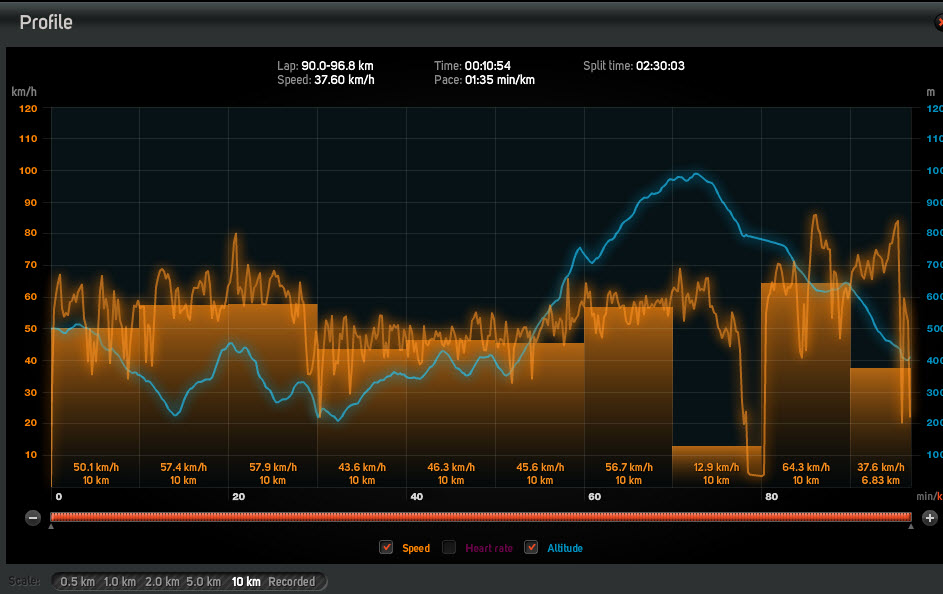Enable the Heart rate checkbox
Screen dimensions: 943x594
pos(449,547)
